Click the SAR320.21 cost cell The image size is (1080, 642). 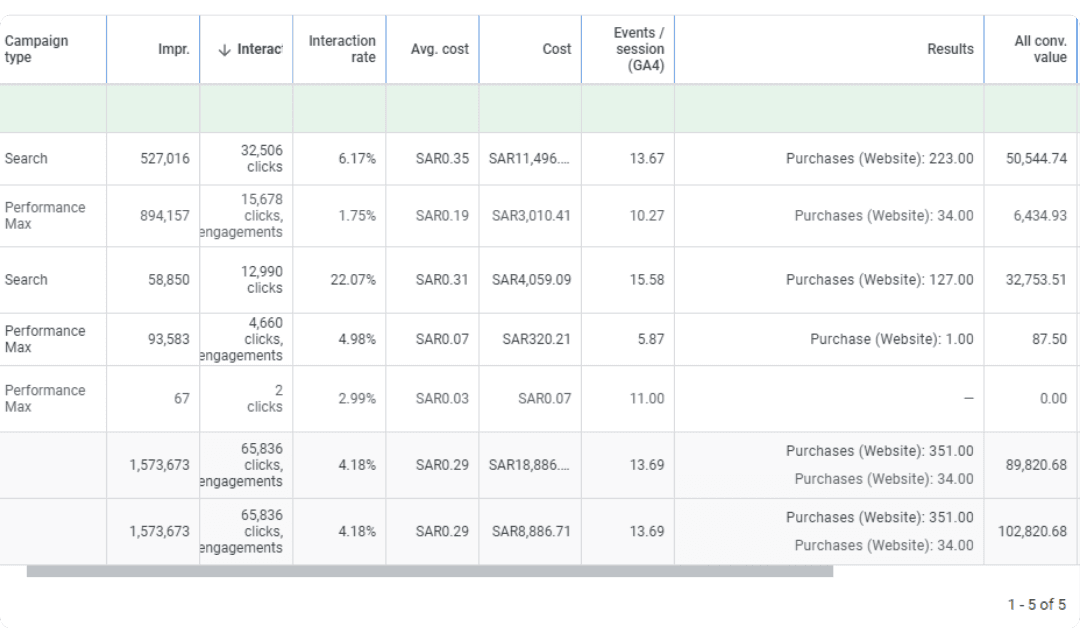click(537, 339)
